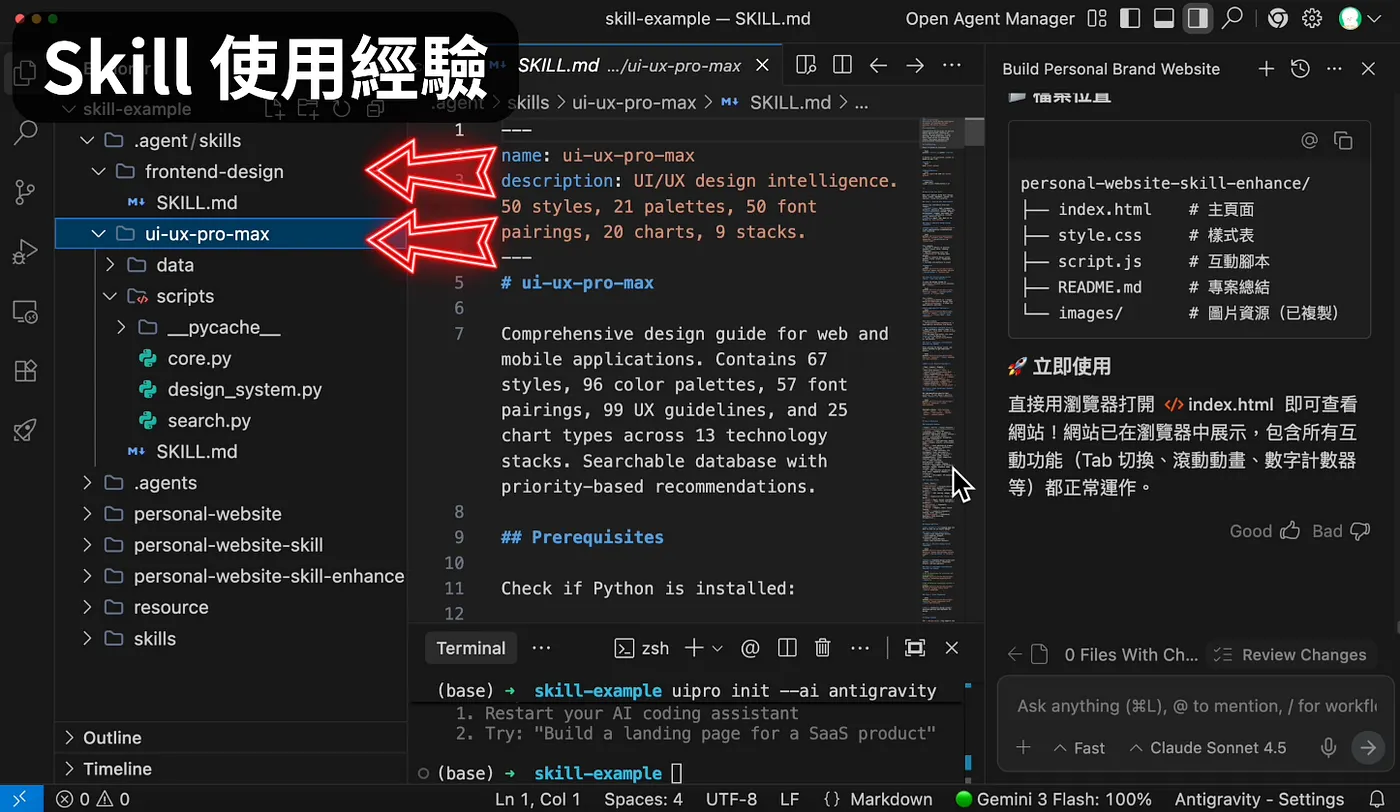Click Open Agent Manager button

990,18
